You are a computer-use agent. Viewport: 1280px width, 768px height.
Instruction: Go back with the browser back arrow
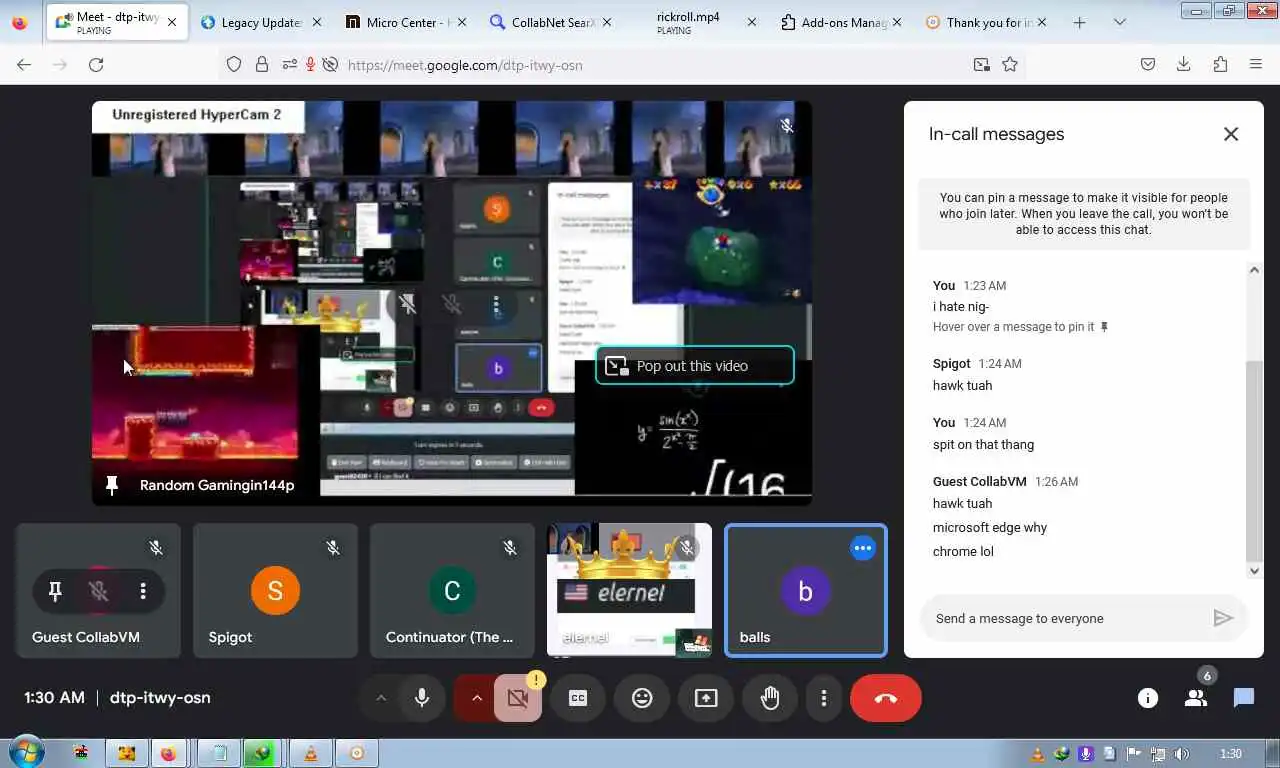[x=24, y=64]
